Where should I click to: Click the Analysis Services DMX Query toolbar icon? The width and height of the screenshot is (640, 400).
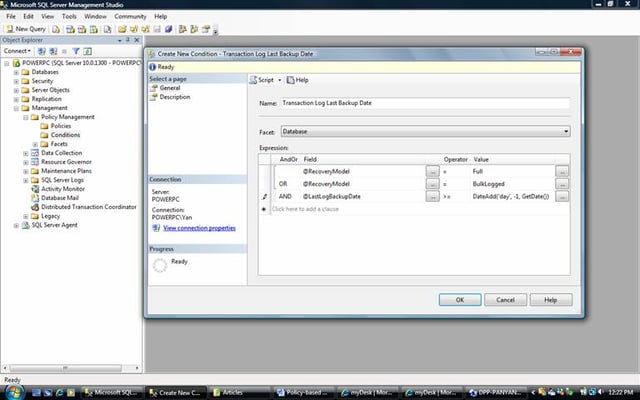tap(82, 29)
